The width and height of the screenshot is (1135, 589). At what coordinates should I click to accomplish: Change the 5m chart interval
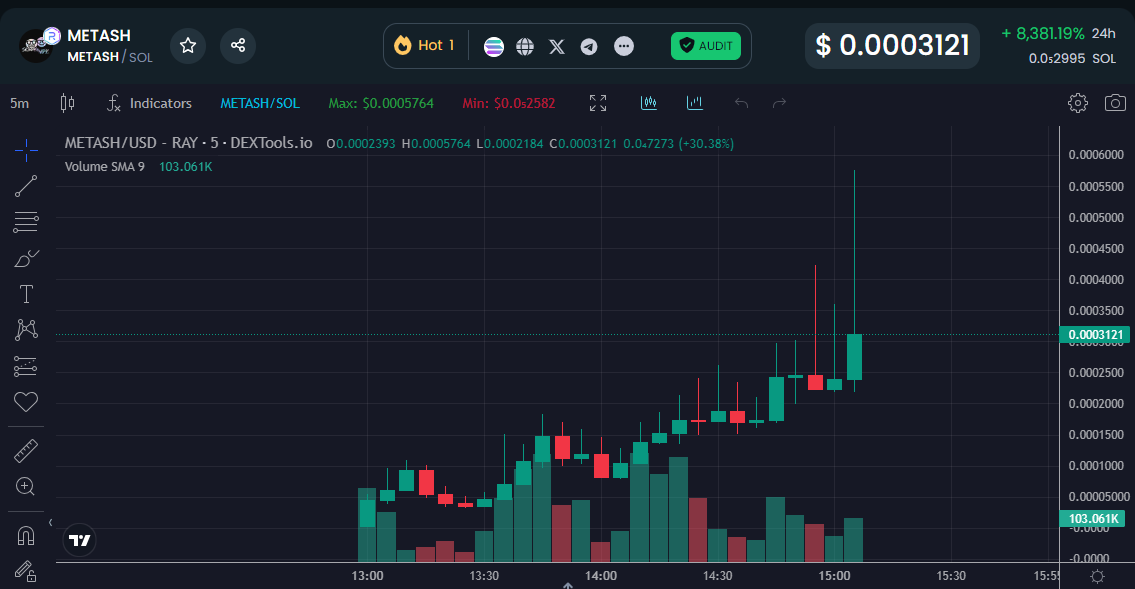[20, 103]
